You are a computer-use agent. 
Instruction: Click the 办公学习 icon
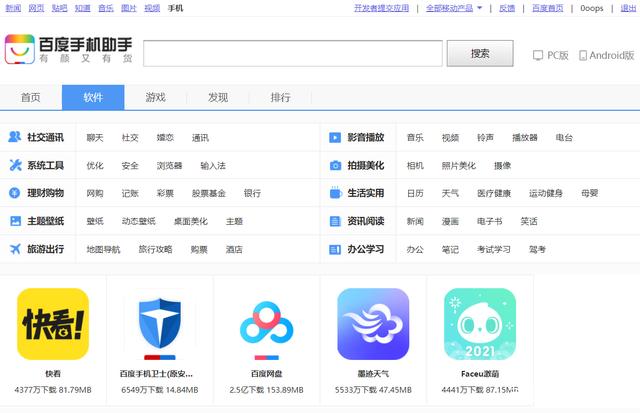point(335,249)
